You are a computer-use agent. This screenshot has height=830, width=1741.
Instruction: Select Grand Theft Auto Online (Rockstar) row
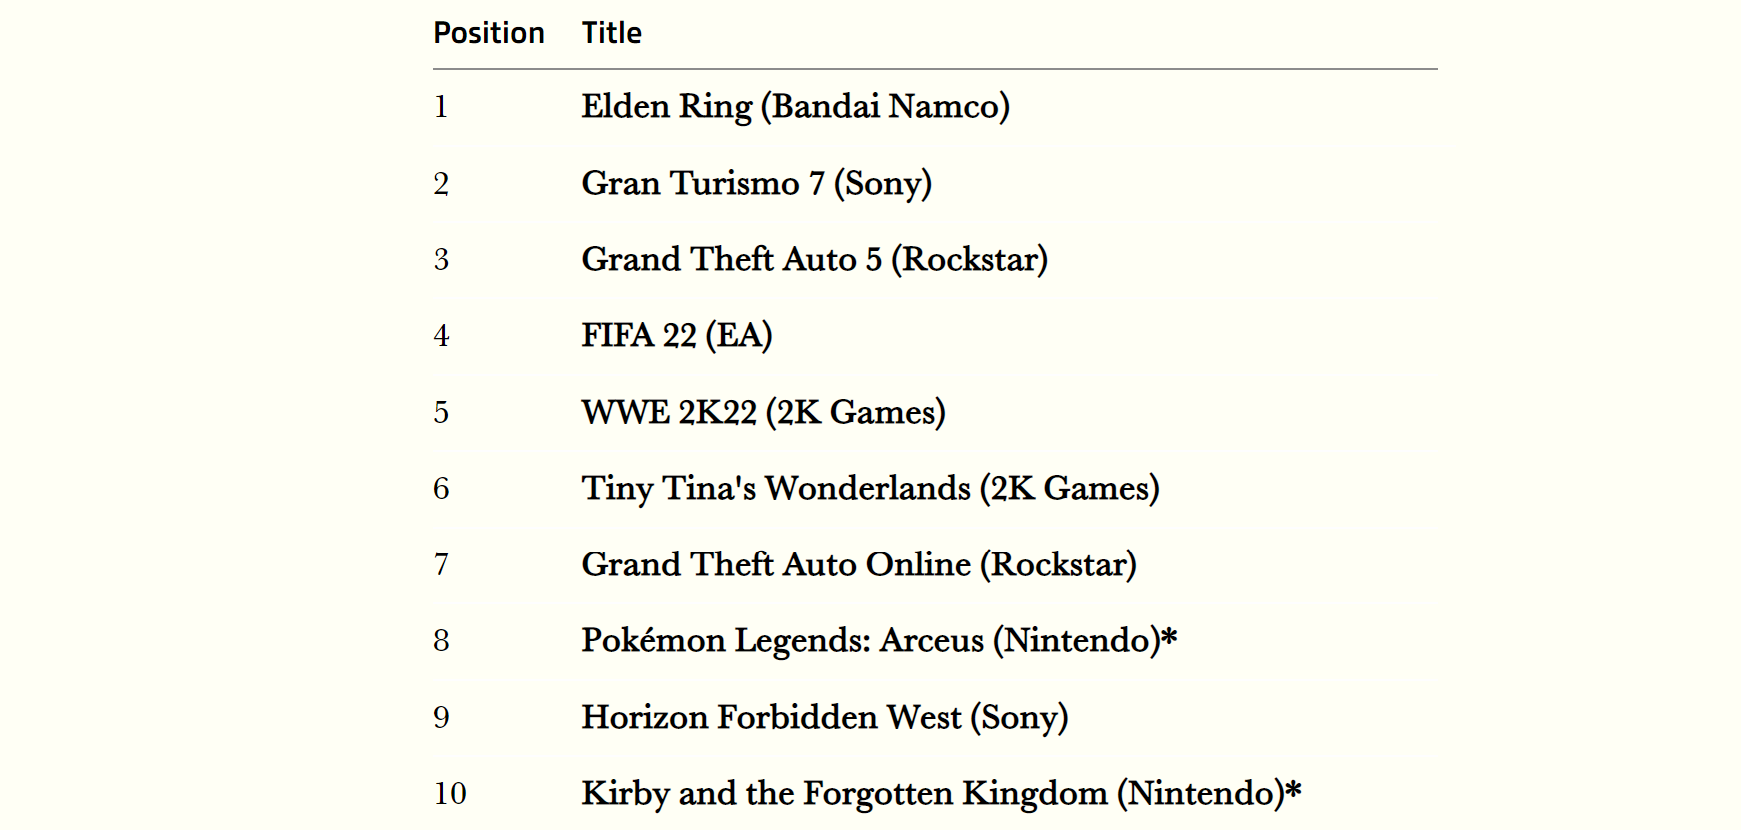935,564
